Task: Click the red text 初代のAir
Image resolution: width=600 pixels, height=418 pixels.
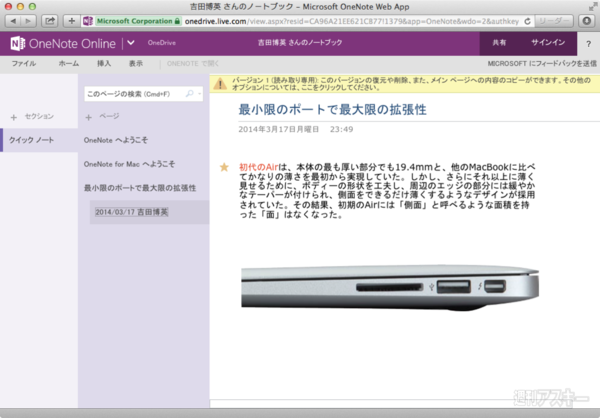Action: click(258, 167)
